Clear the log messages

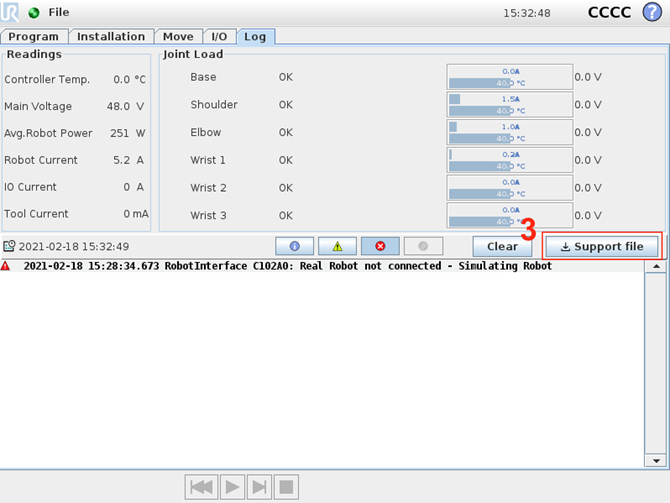coord(502,246)
